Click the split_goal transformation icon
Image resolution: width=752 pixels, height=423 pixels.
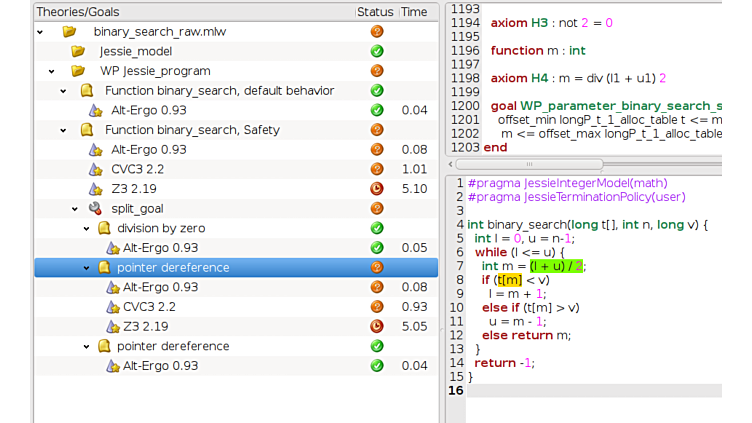[95, 208]
